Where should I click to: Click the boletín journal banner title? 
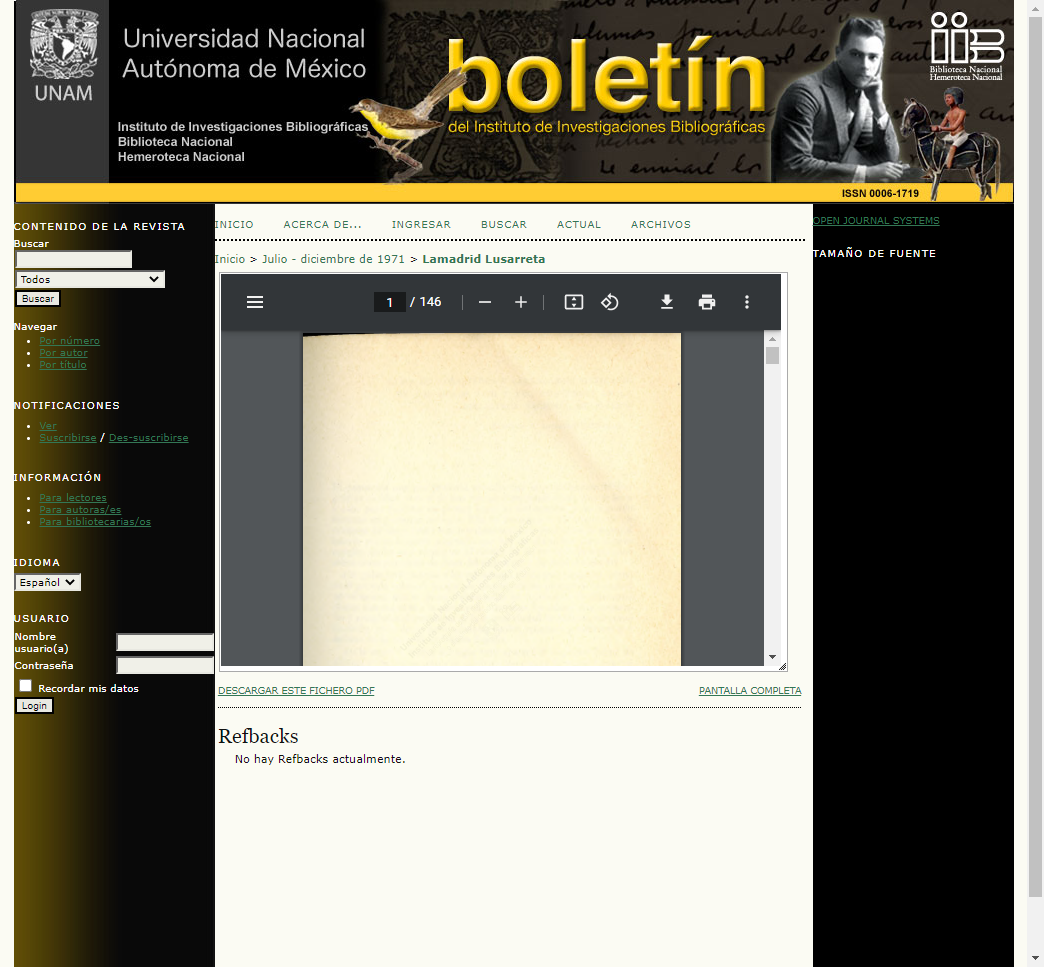(606, 75)
